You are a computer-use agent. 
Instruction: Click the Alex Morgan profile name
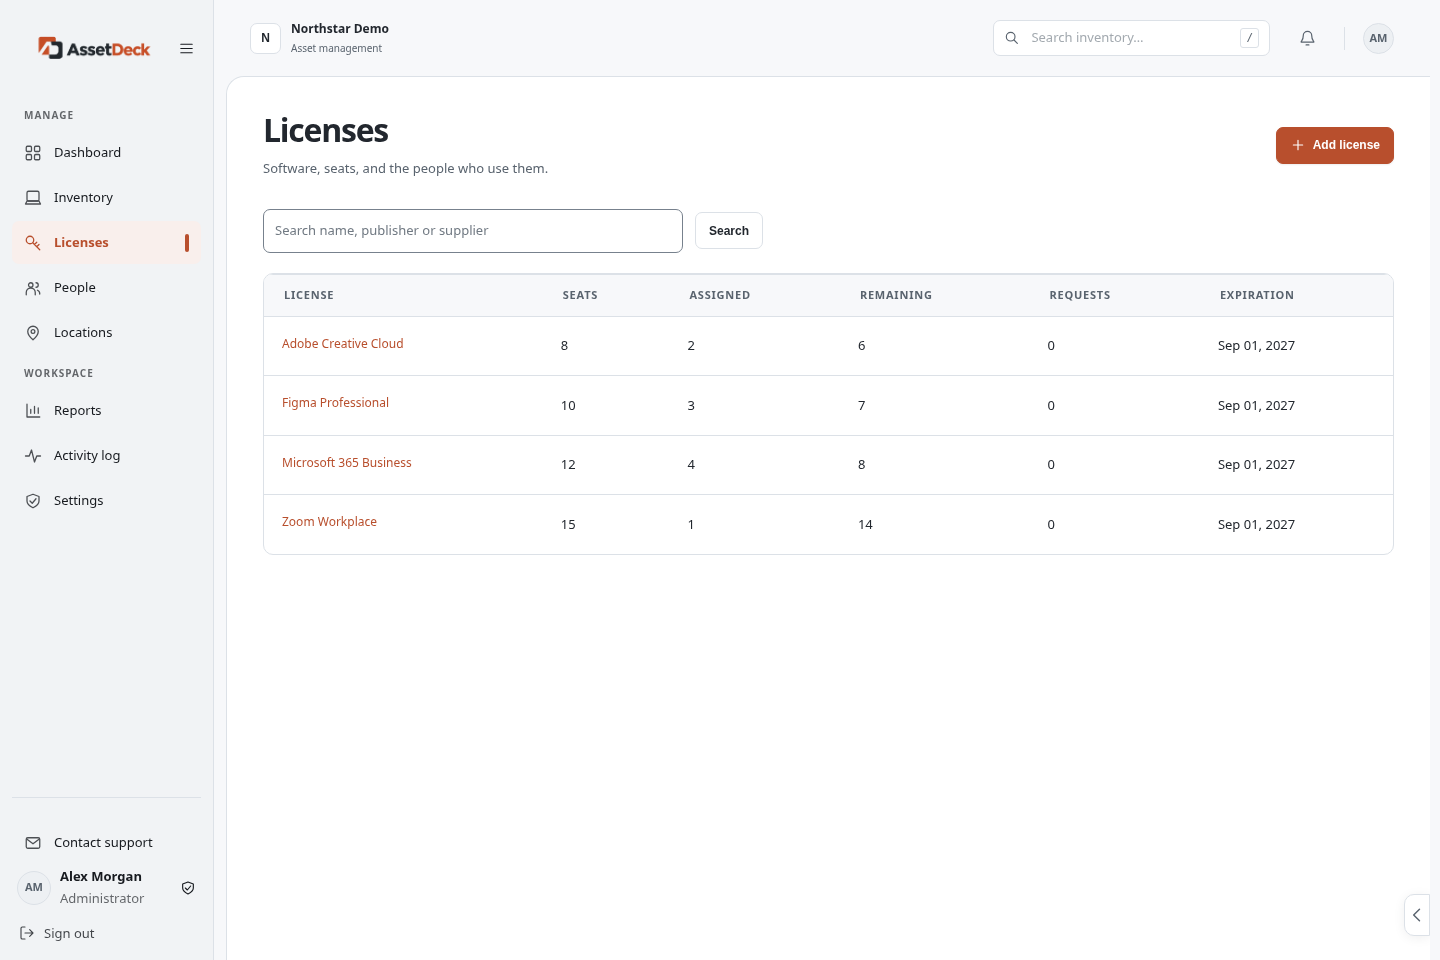(x=101, y=877)
